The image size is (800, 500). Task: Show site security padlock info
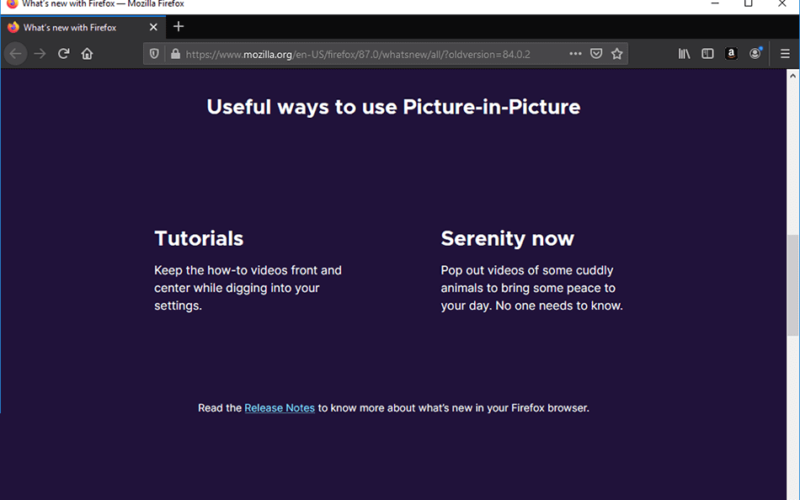175,54
